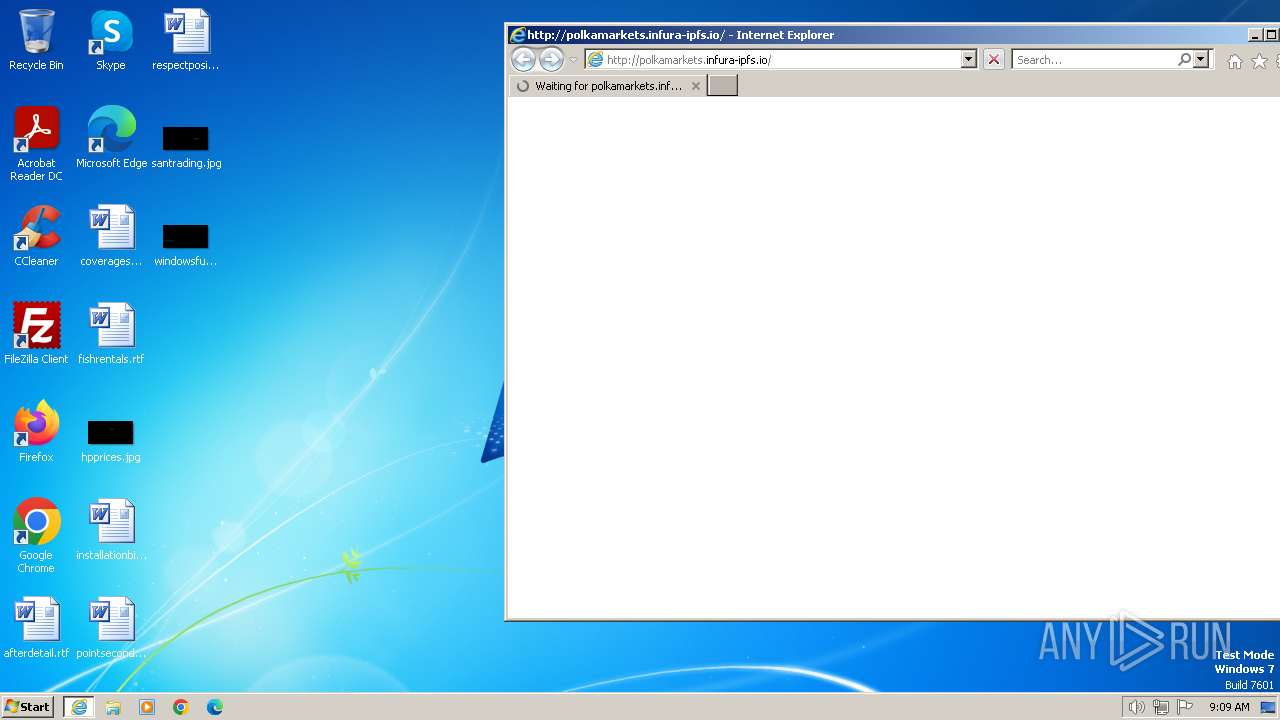The image size is (1280, 720).
Task: Open Acrobat Reader DC shortcut
Action: [36, 144]
